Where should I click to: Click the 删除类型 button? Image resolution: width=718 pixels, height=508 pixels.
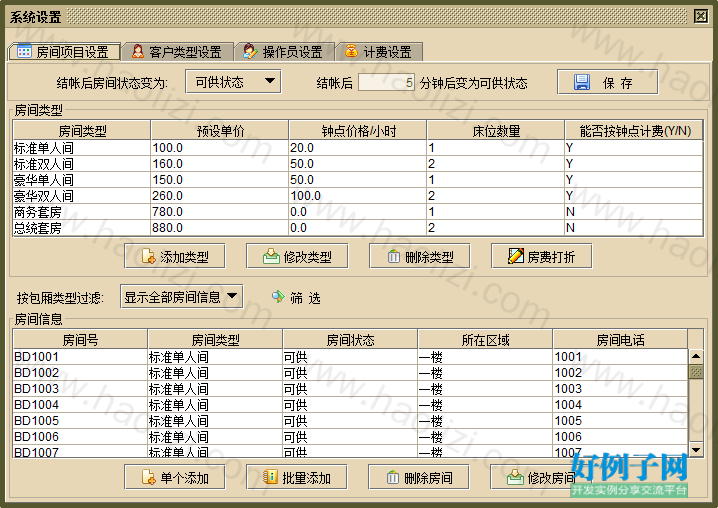419,256
